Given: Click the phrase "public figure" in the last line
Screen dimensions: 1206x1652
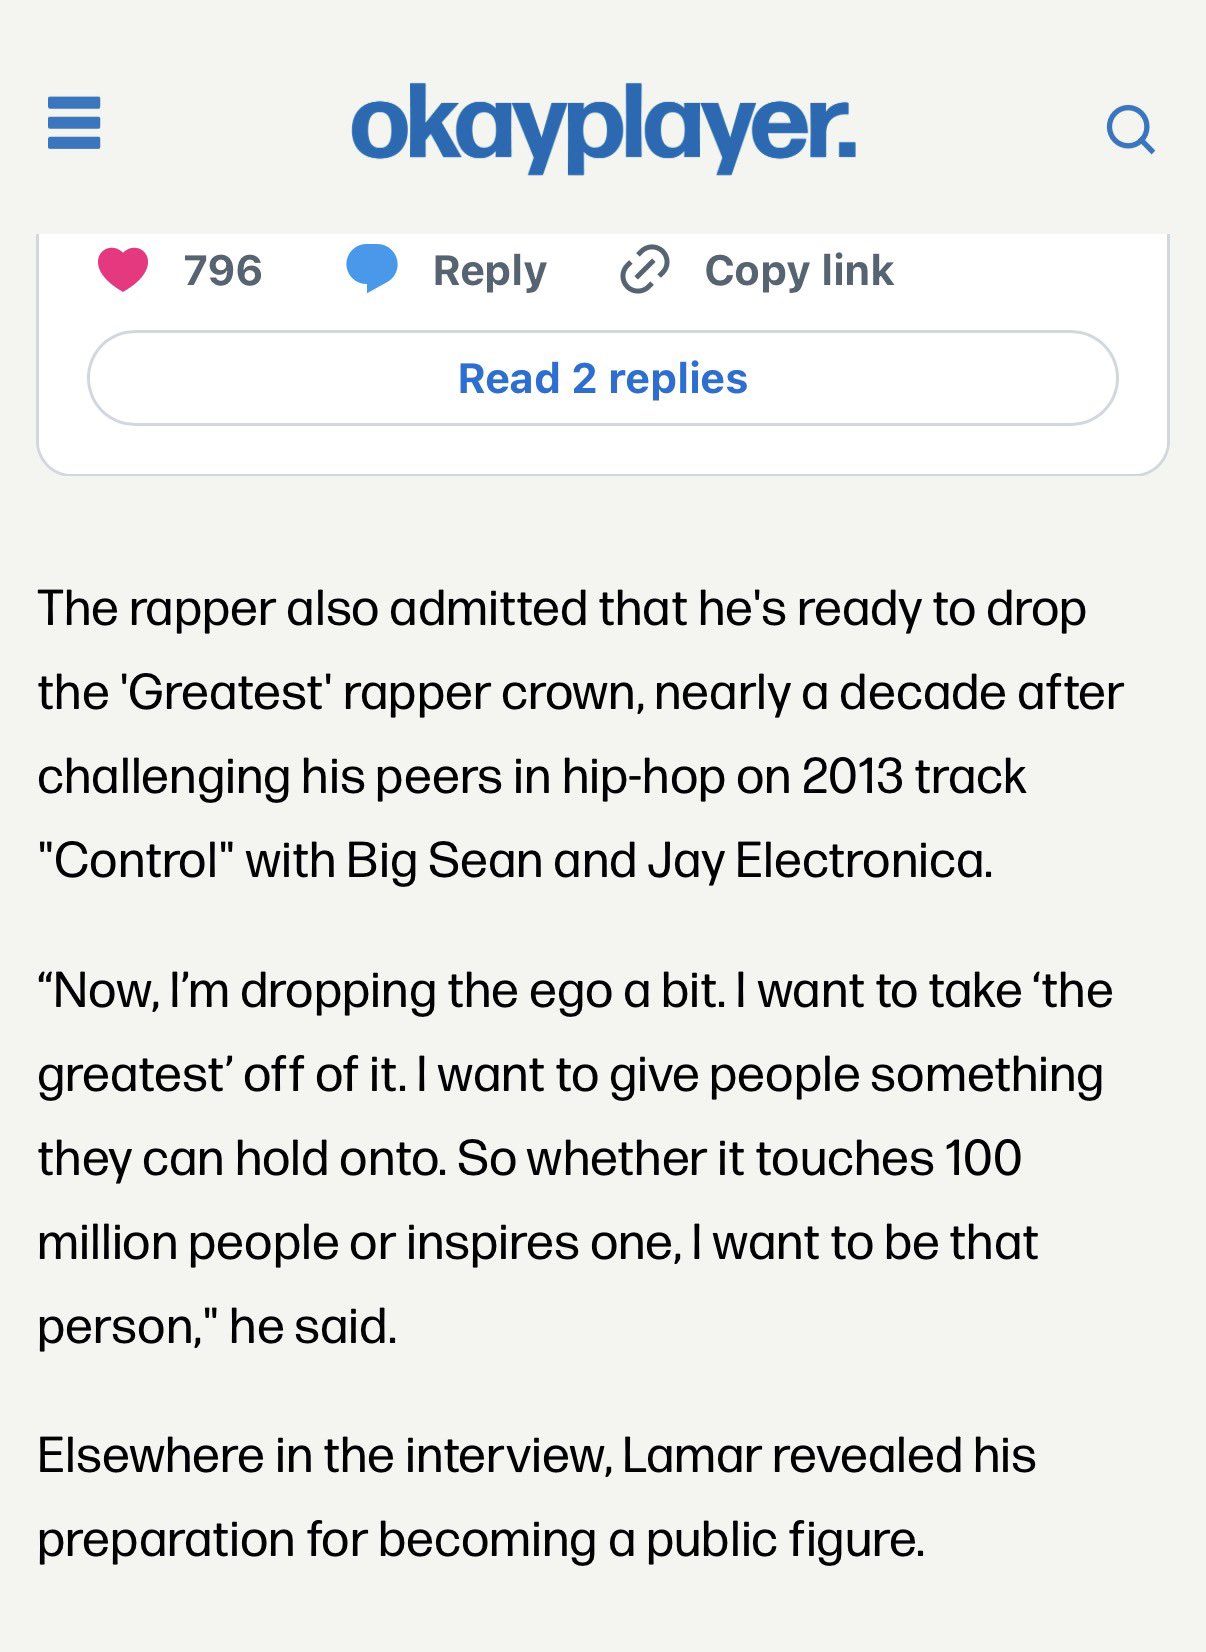Looking at the screenshot, I should point(784,1540).
